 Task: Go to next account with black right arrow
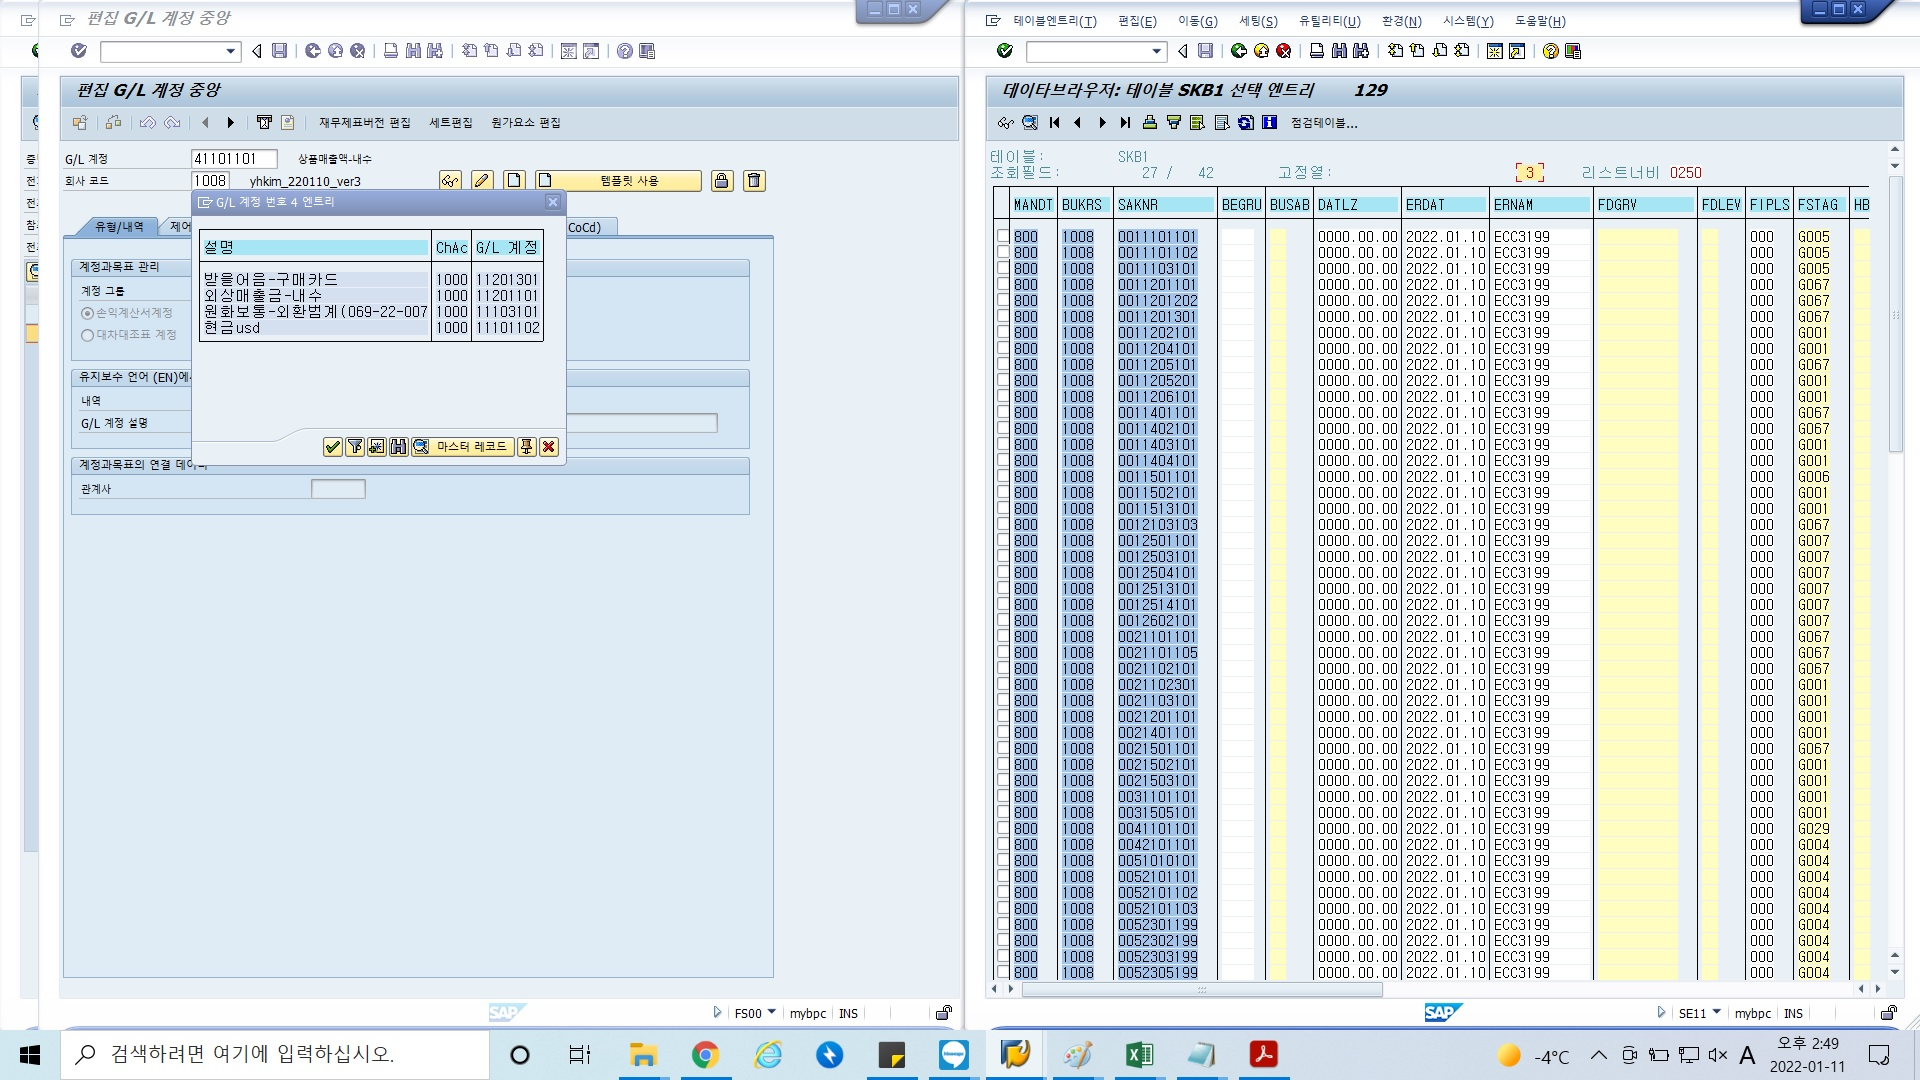(x=230, y=123)
